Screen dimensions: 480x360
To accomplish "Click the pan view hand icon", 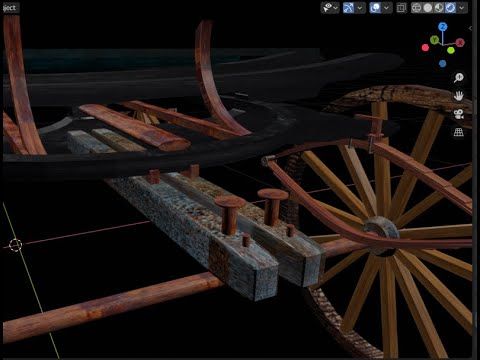I will tap(458, 96).
